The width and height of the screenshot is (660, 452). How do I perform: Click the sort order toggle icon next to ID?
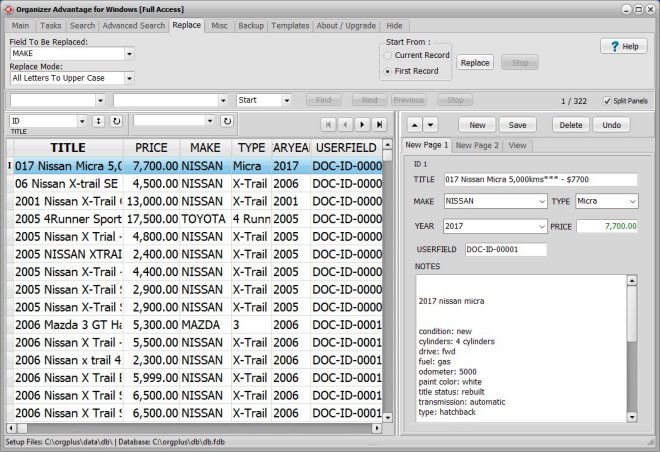pyautogui.click(x=98, y=121)
